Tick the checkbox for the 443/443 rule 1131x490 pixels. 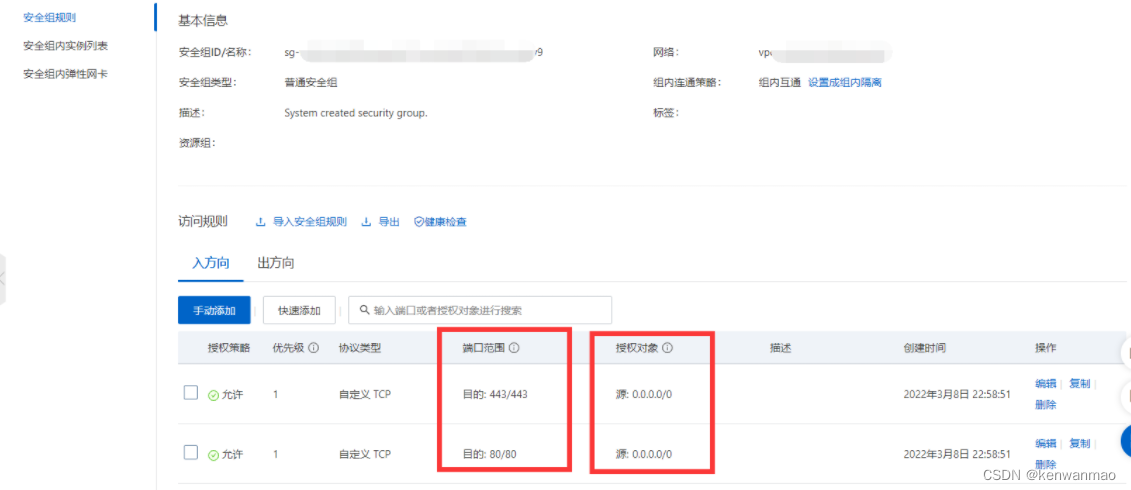pos(190,393)
